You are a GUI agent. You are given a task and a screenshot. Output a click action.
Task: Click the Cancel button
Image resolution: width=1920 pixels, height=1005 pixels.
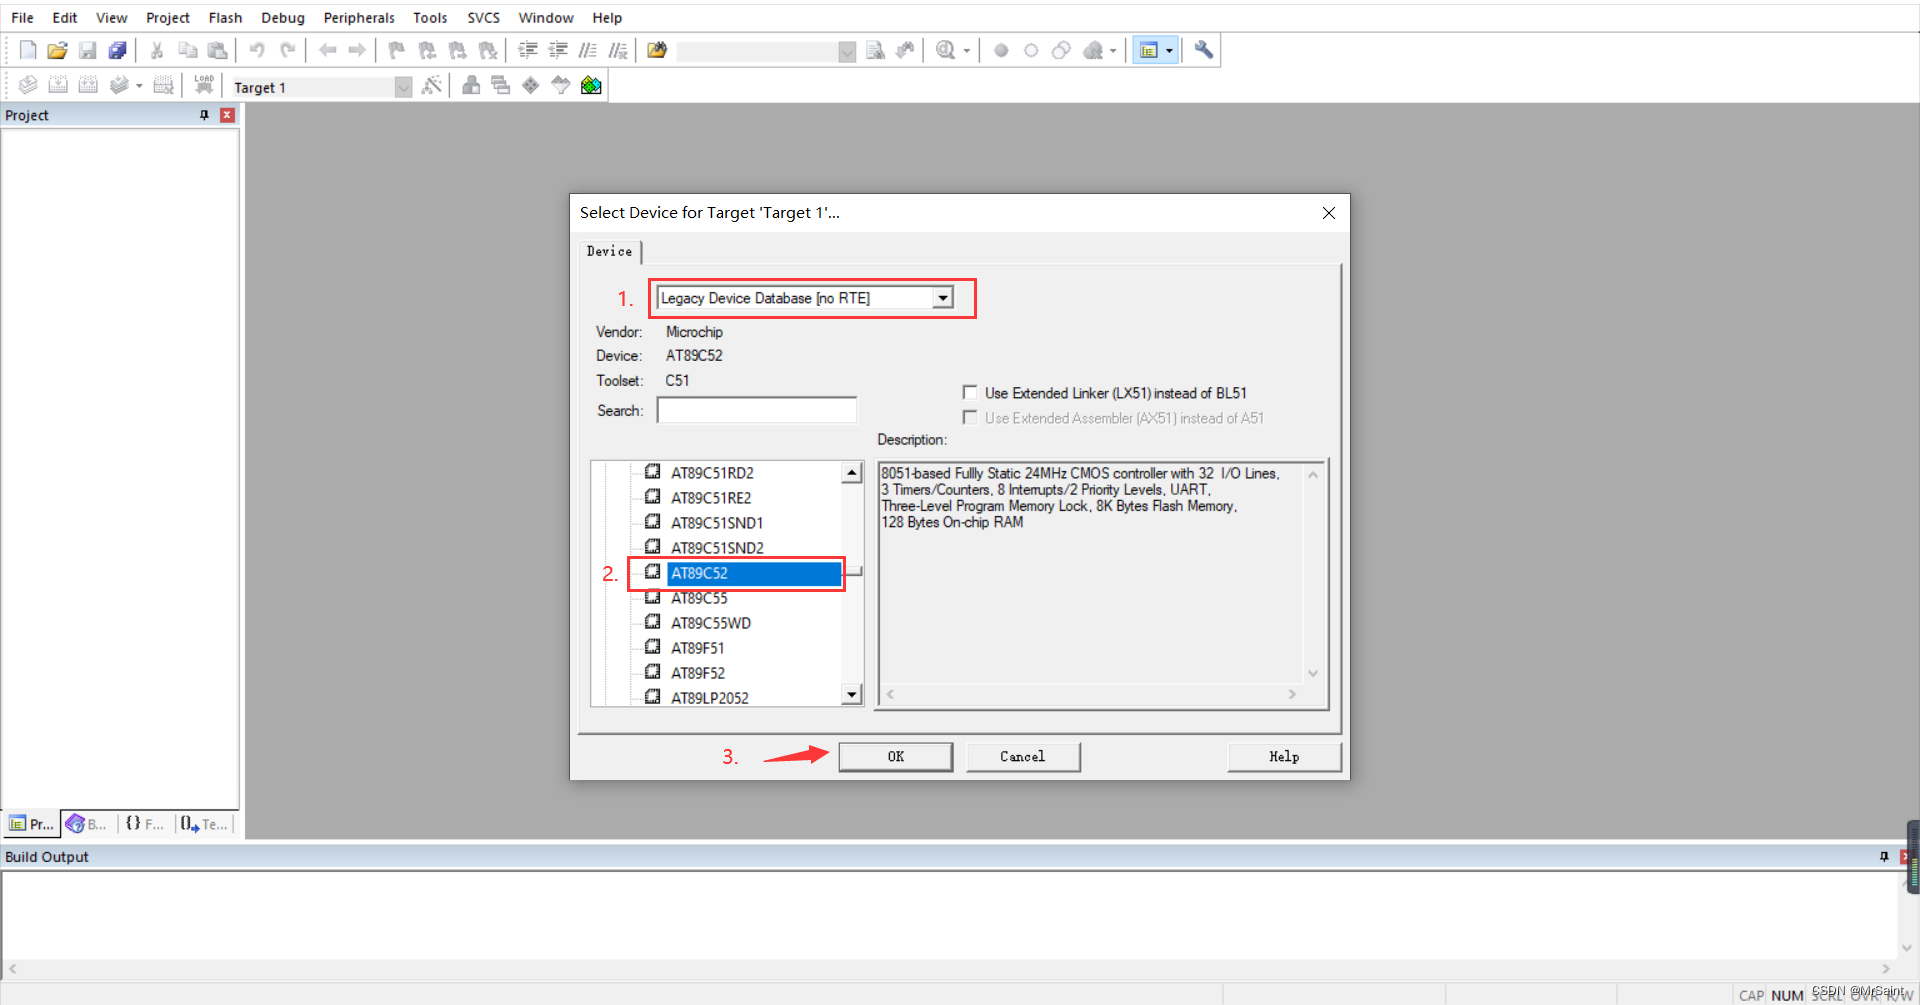click(1023, 757)
